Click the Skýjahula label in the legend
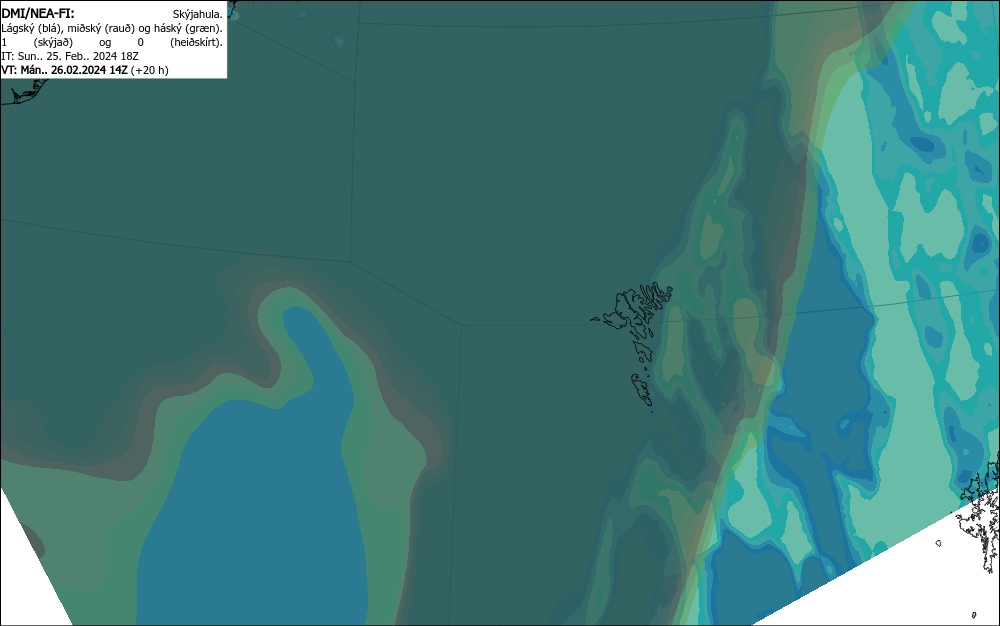This screenshot has height=626, width=1000. coord(198,14)
